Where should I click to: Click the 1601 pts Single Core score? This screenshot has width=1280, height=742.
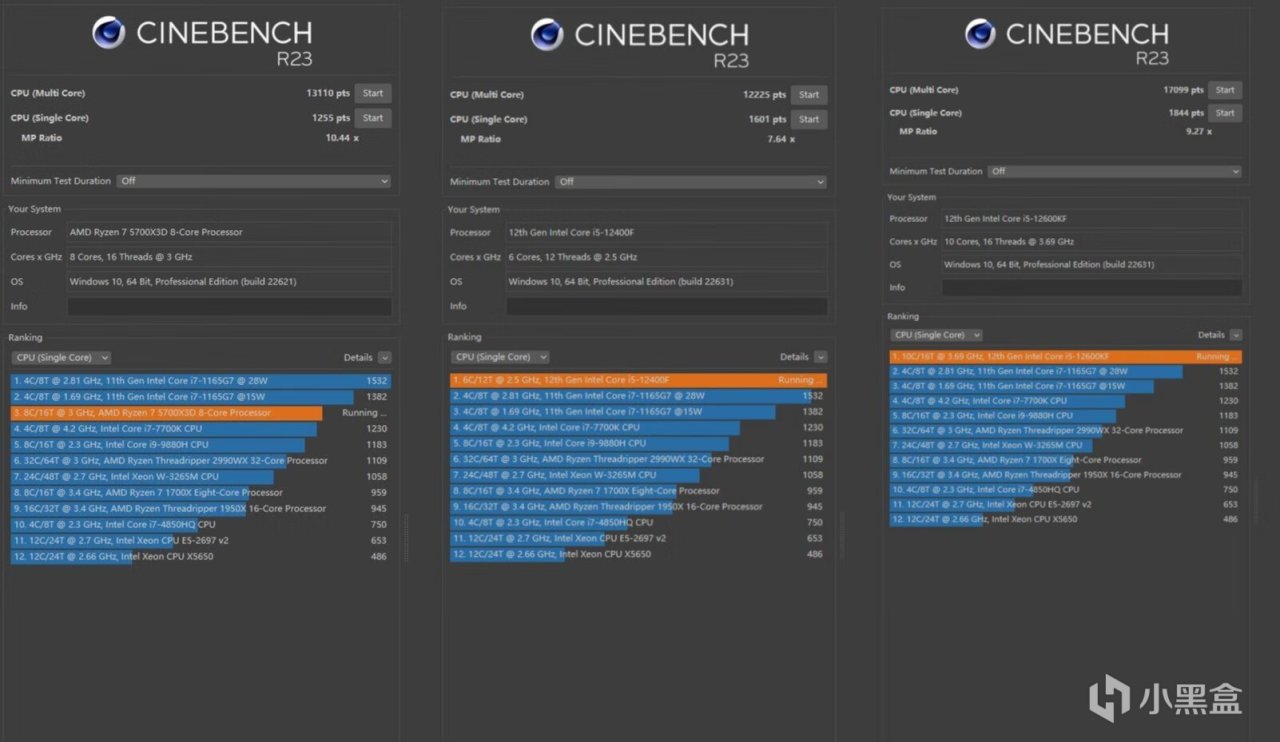coord(768,119)
